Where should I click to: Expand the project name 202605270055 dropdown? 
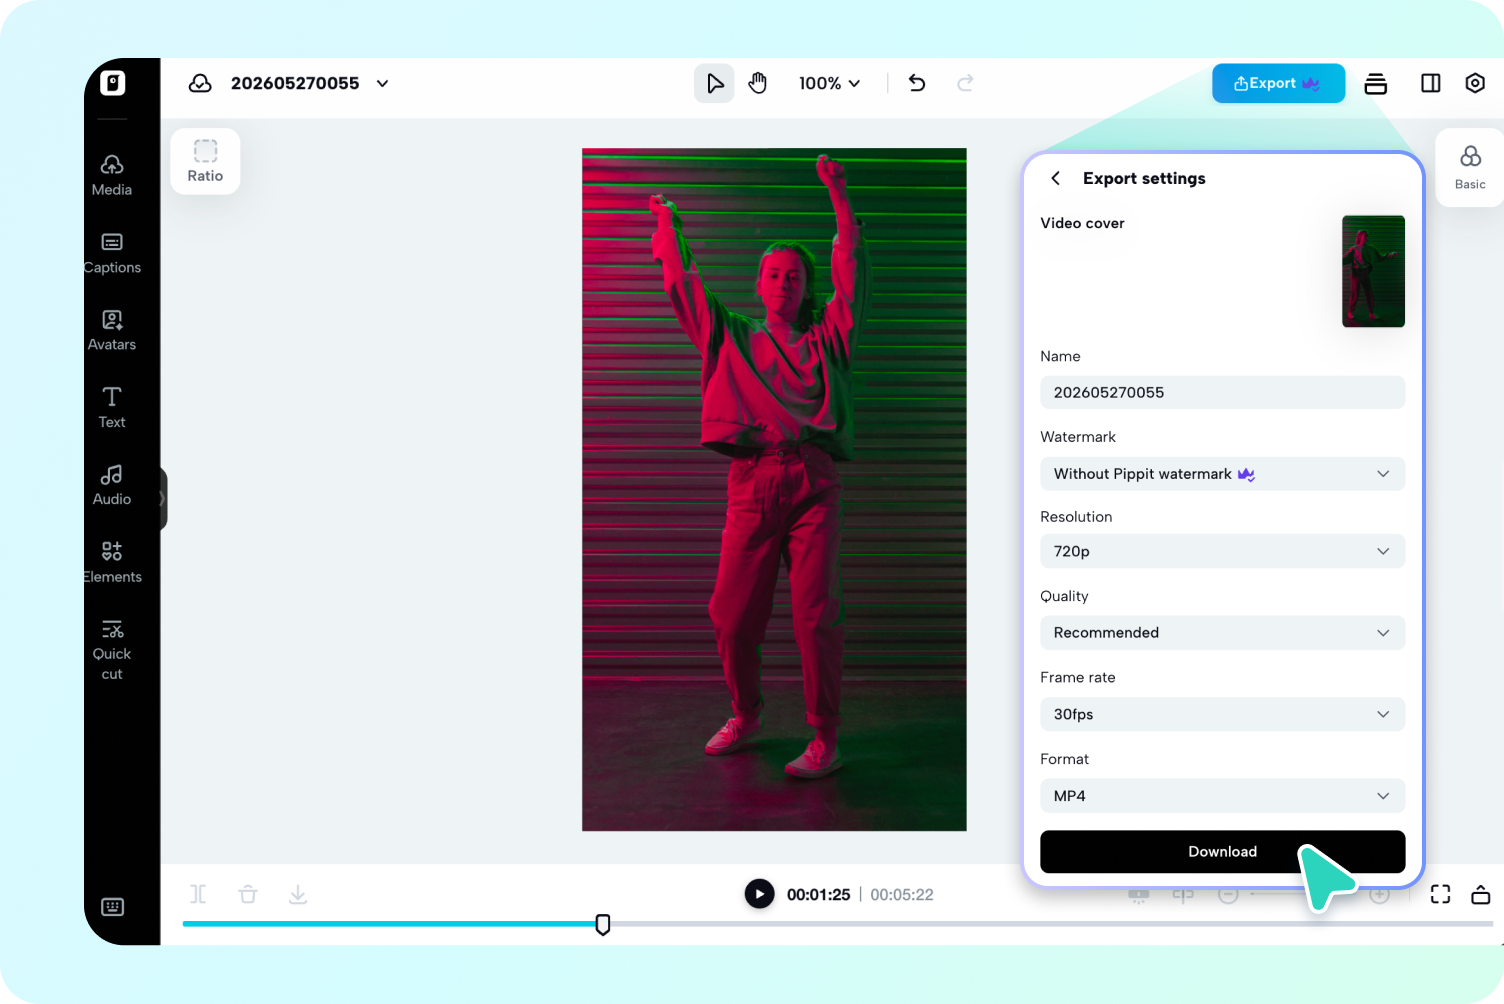click(x=382, y=83)
